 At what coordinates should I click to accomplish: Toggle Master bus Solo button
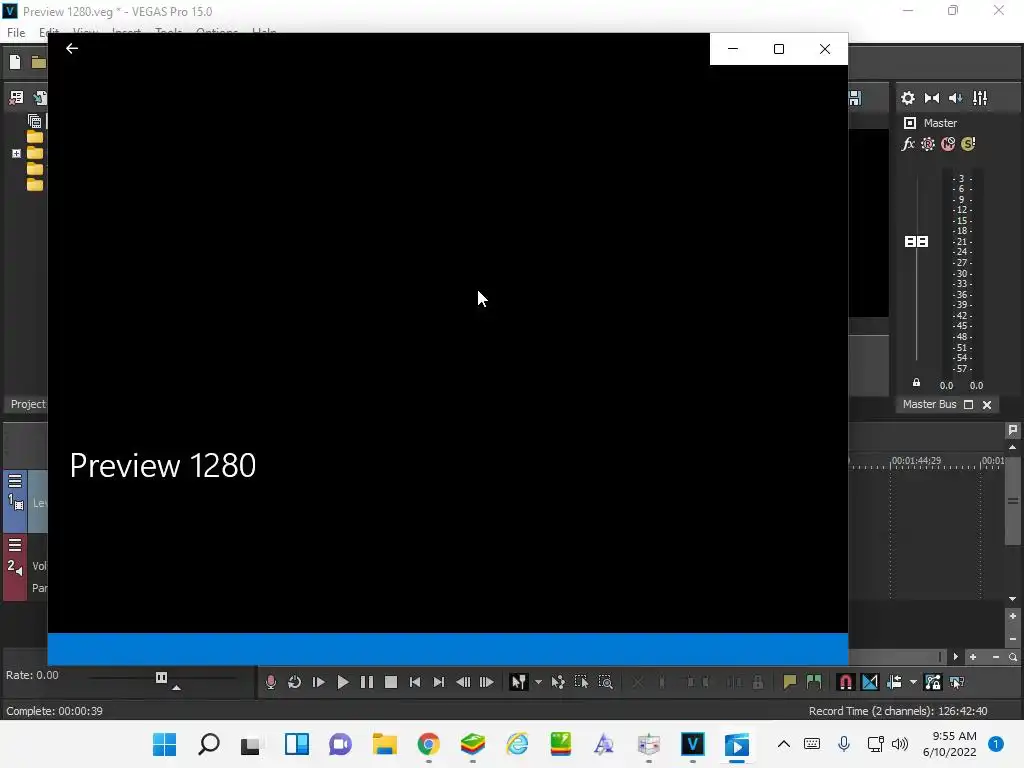(x=968, y=144)
